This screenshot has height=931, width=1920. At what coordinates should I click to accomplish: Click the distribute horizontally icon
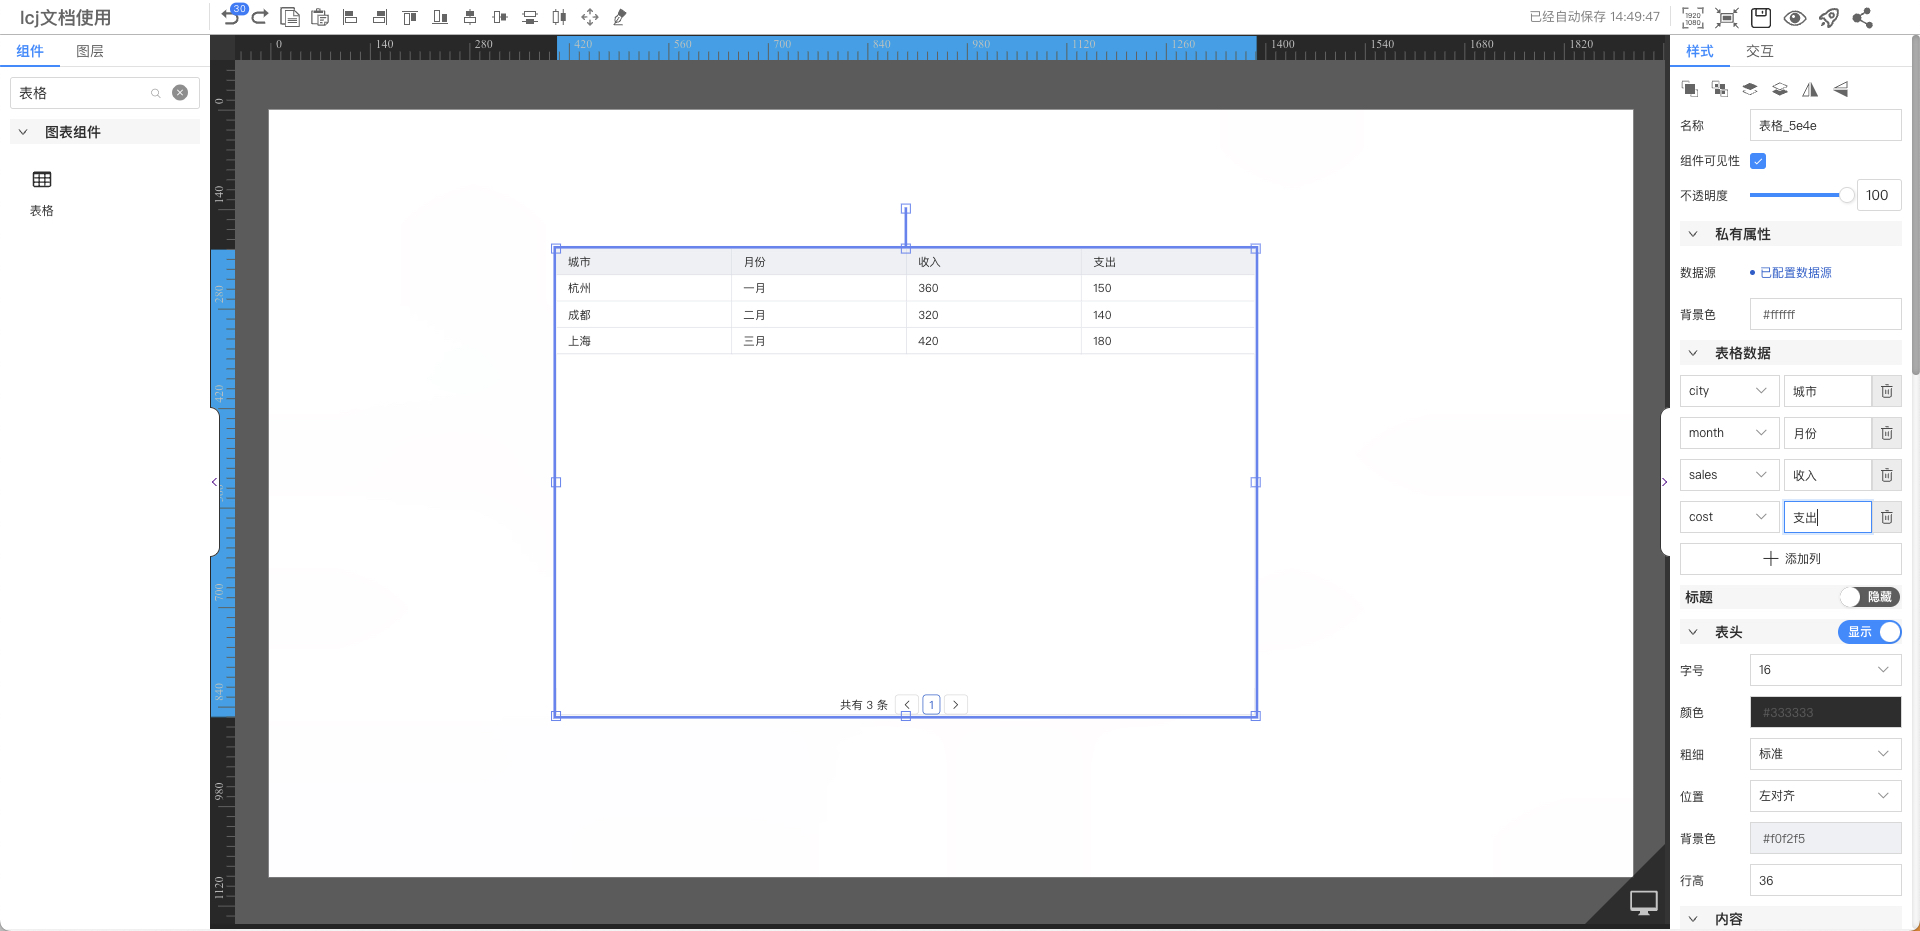point(560,17)
